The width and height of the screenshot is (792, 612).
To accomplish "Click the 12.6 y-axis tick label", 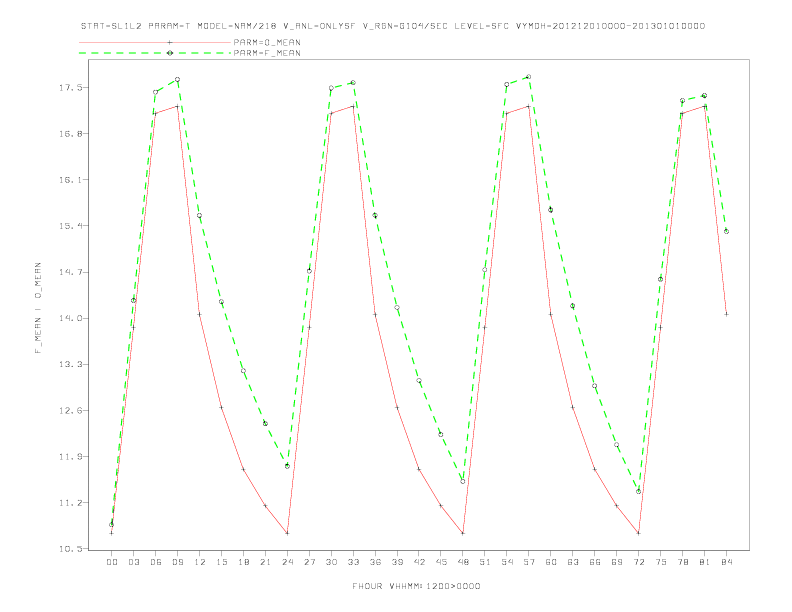I will click(70, 411).
